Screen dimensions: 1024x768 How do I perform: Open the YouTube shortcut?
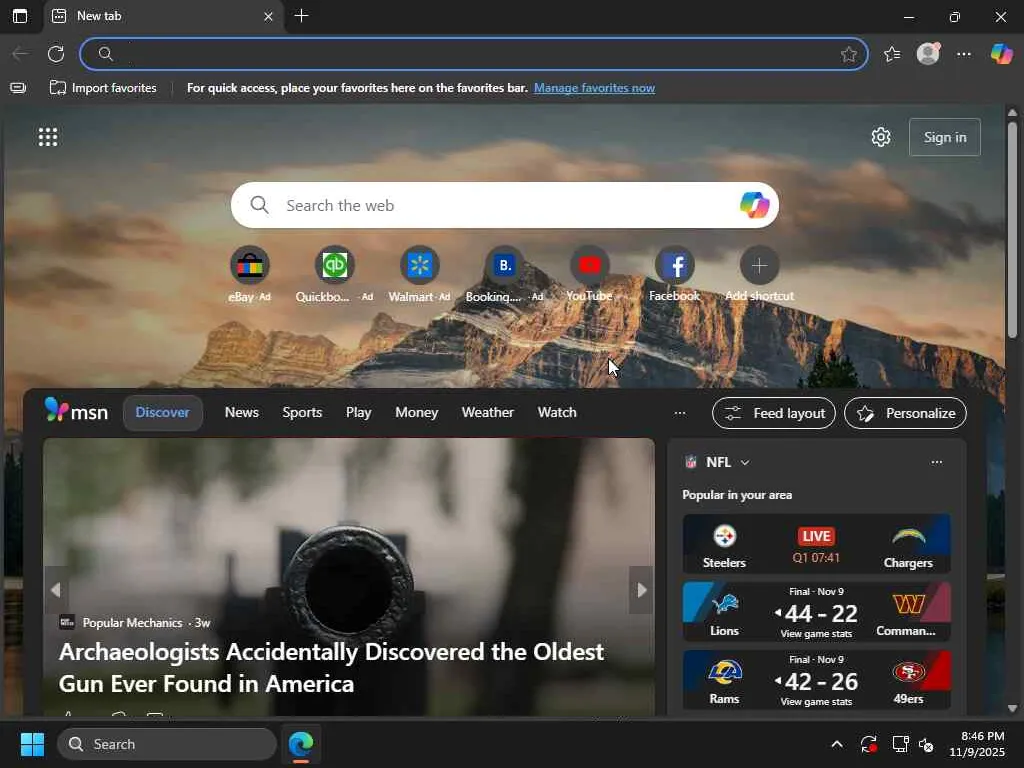589,274
